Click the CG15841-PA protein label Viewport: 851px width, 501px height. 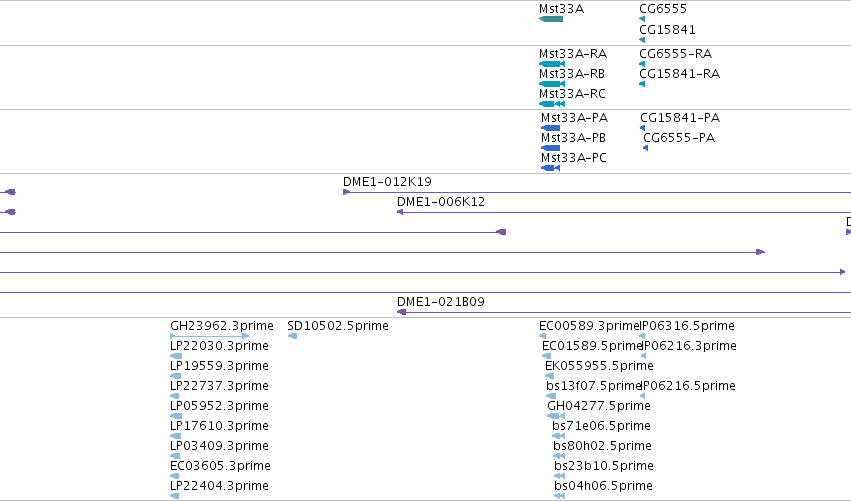(680, 118)
